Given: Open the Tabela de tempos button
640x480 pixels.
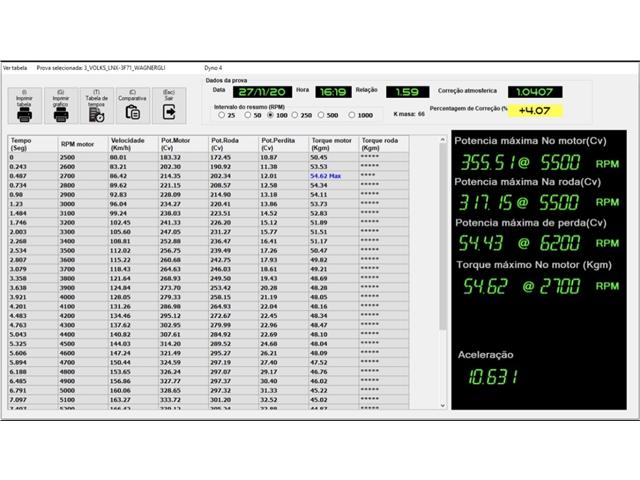Looking at the screenshot, I should coord(97,106).
